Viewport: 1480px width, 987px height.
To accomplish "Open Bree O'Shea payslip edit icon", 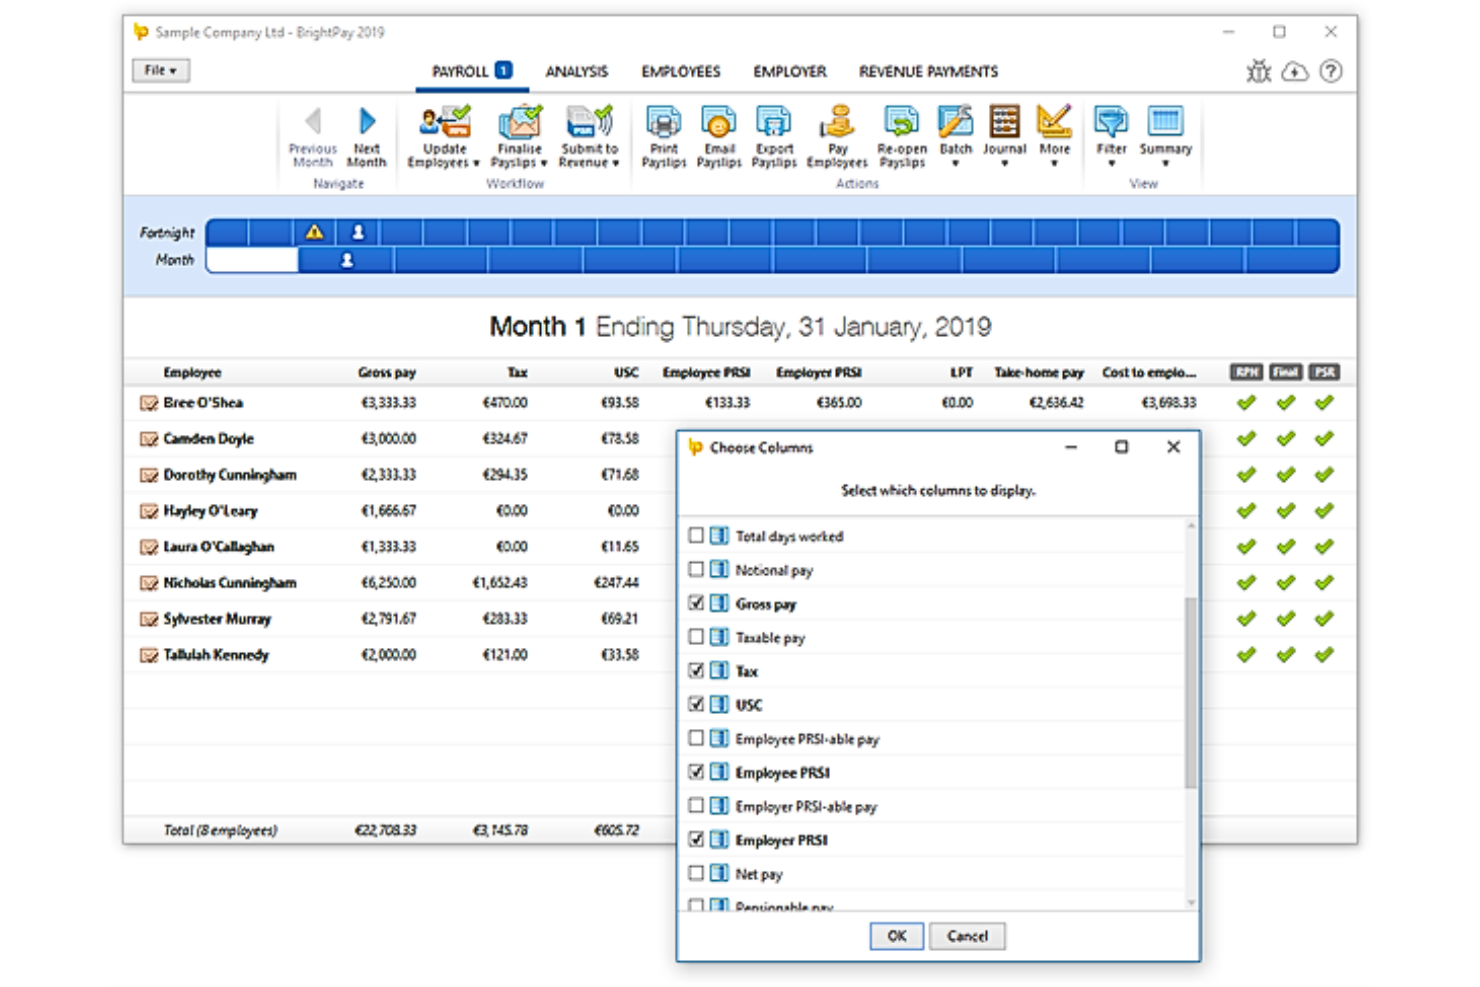I will click(x=149, y=403).
